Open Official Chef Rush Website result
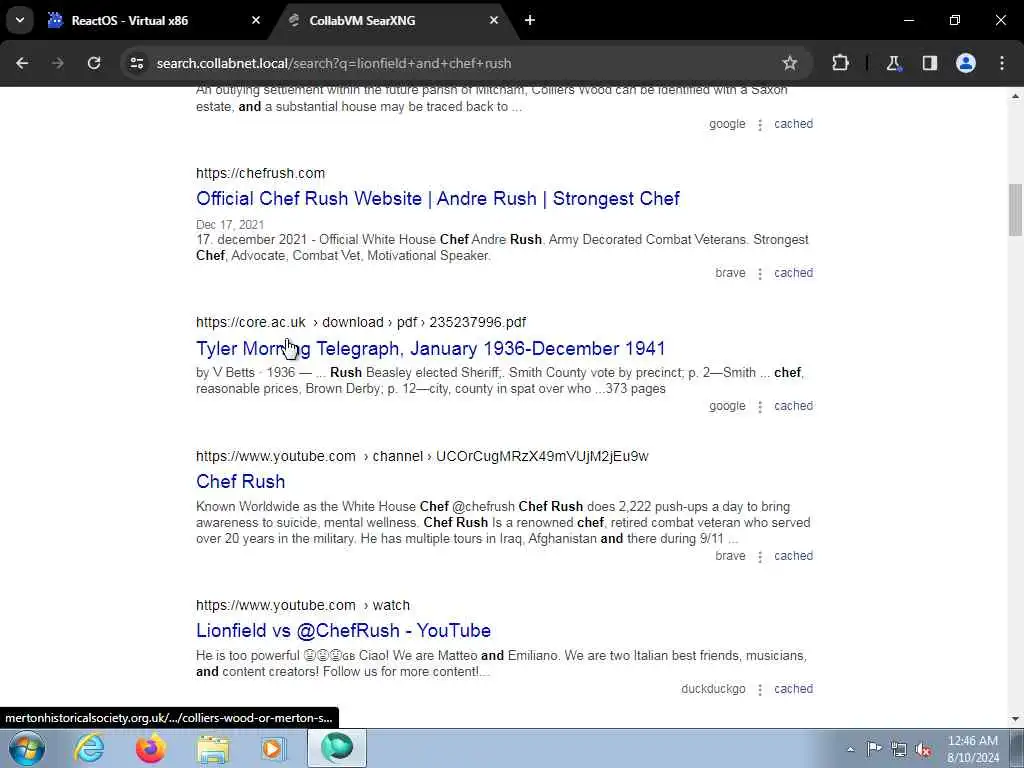1024x768 pixels. [x=438, y=199]
